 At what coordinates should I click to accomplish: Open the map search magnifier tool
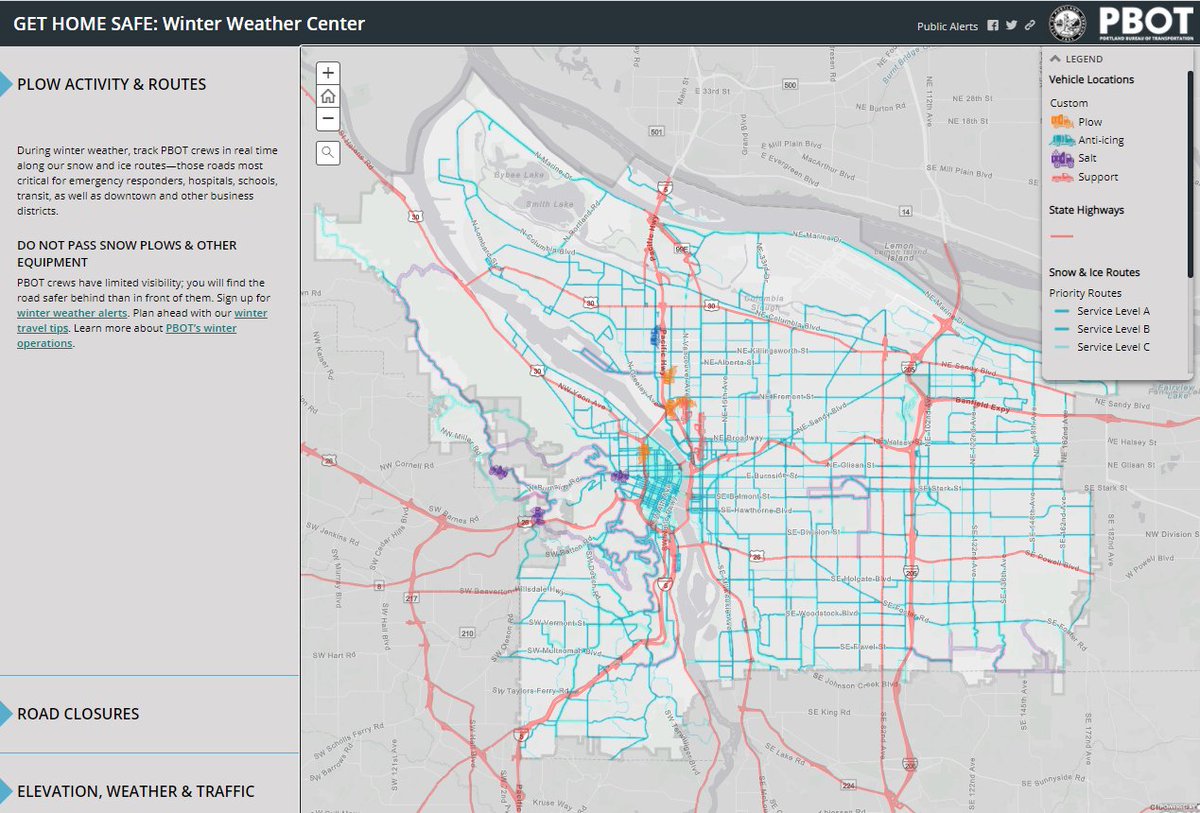click(x=327, y=152)
